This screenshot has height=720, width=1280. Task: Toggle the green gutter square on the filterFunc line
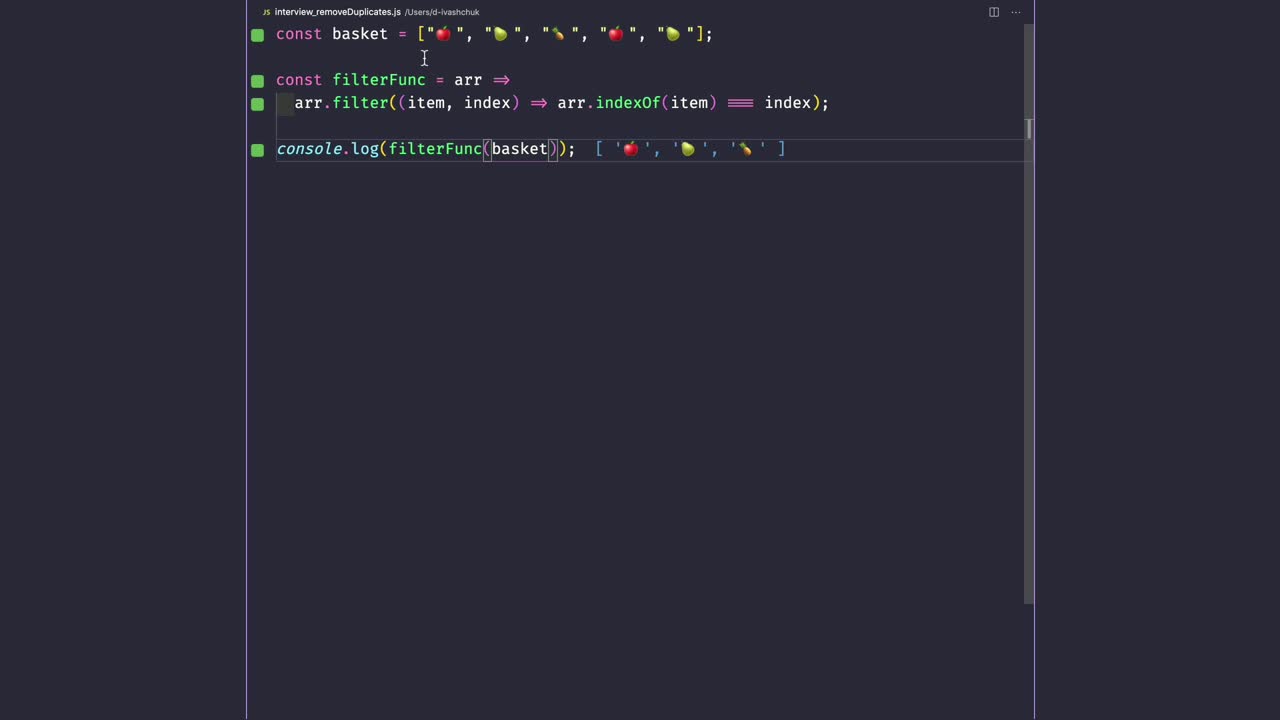[x=257, y=80]
